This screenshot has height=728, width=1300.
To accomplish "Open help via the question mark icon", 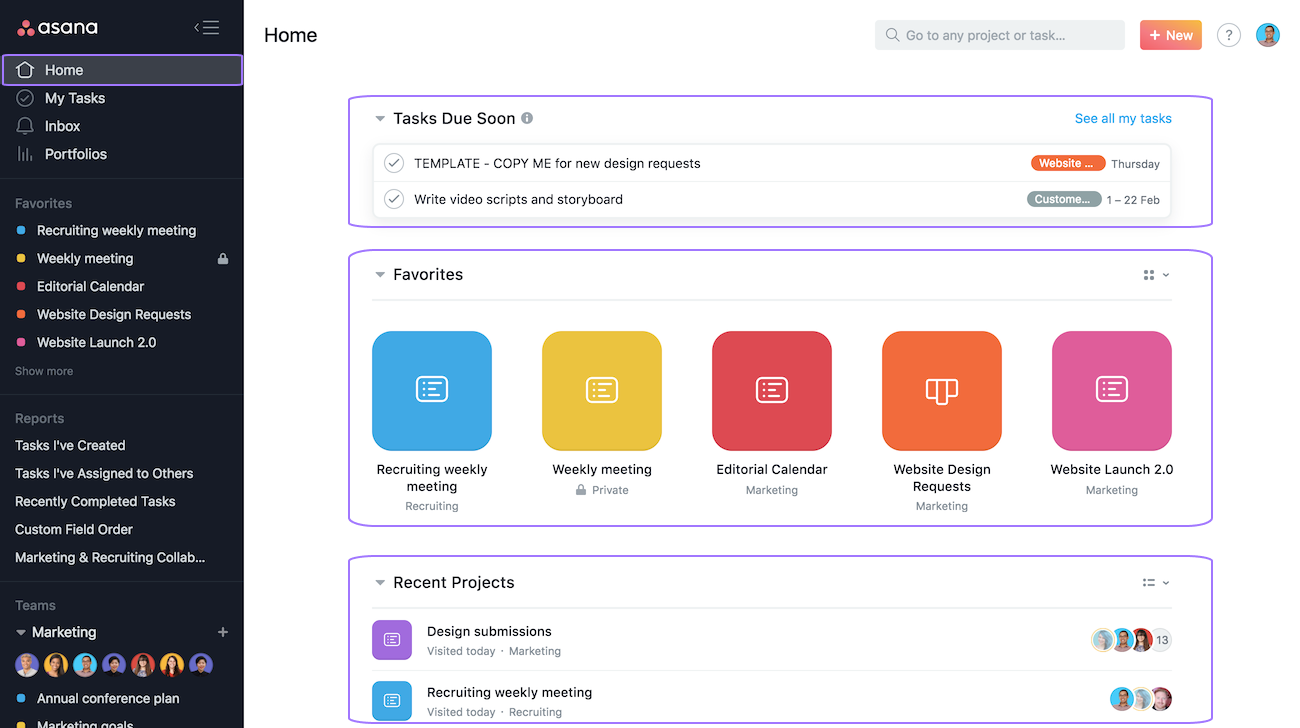I will [x=1228, y=34].
